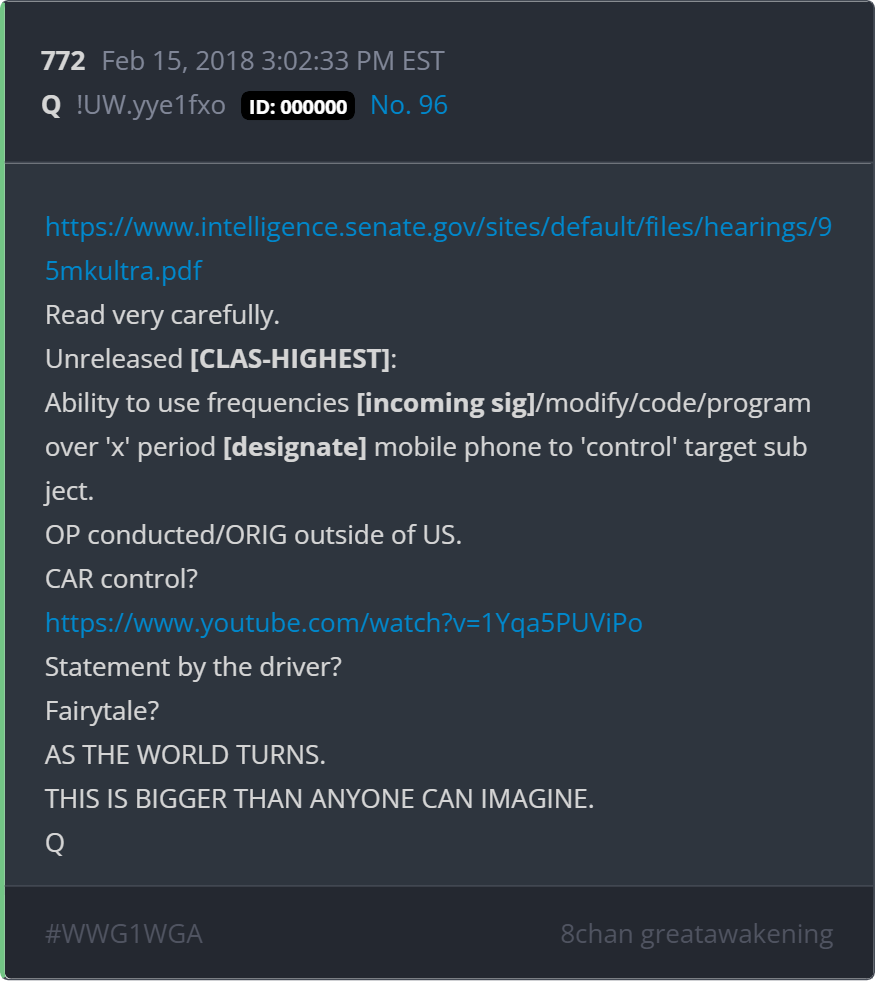The width and height of the screenshot is (876, 982).
Task: Click the Q signature at post end
Action: pos(55,843)
